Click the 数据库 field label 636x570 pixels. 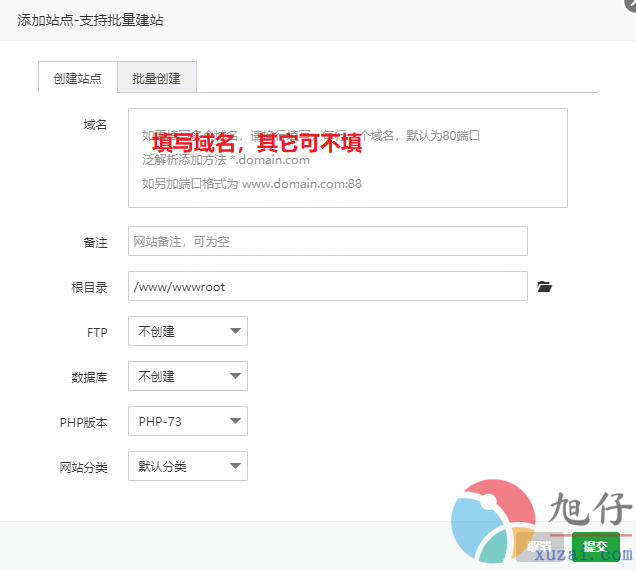click(89, 377)
